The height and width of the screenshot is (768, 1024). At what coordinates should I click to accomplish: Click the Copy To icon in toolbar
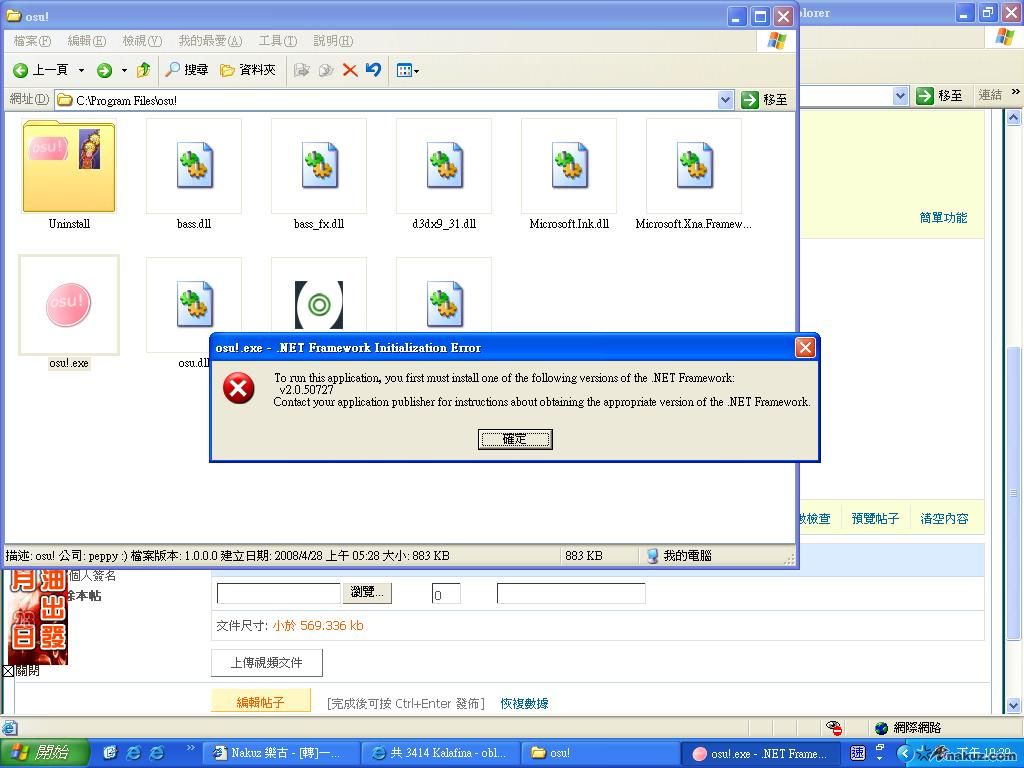click(326, 70)
